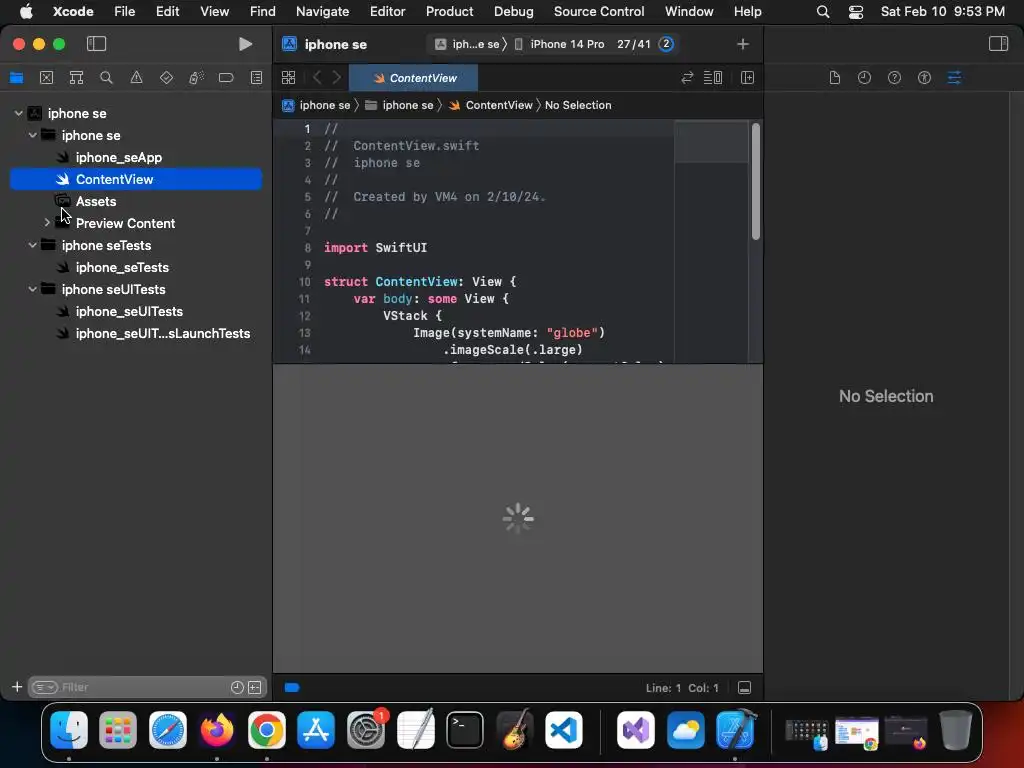Open the Library plus button in toolbar
This screenshot has width=1024, height=768.
tap(743, 44)
